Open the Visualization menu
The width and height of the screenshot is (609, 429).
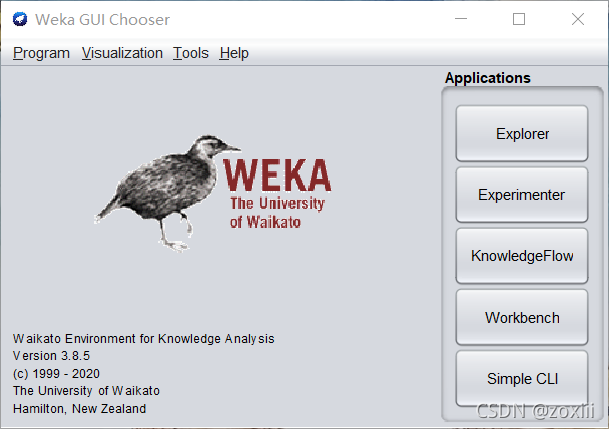tap(122, 53)
